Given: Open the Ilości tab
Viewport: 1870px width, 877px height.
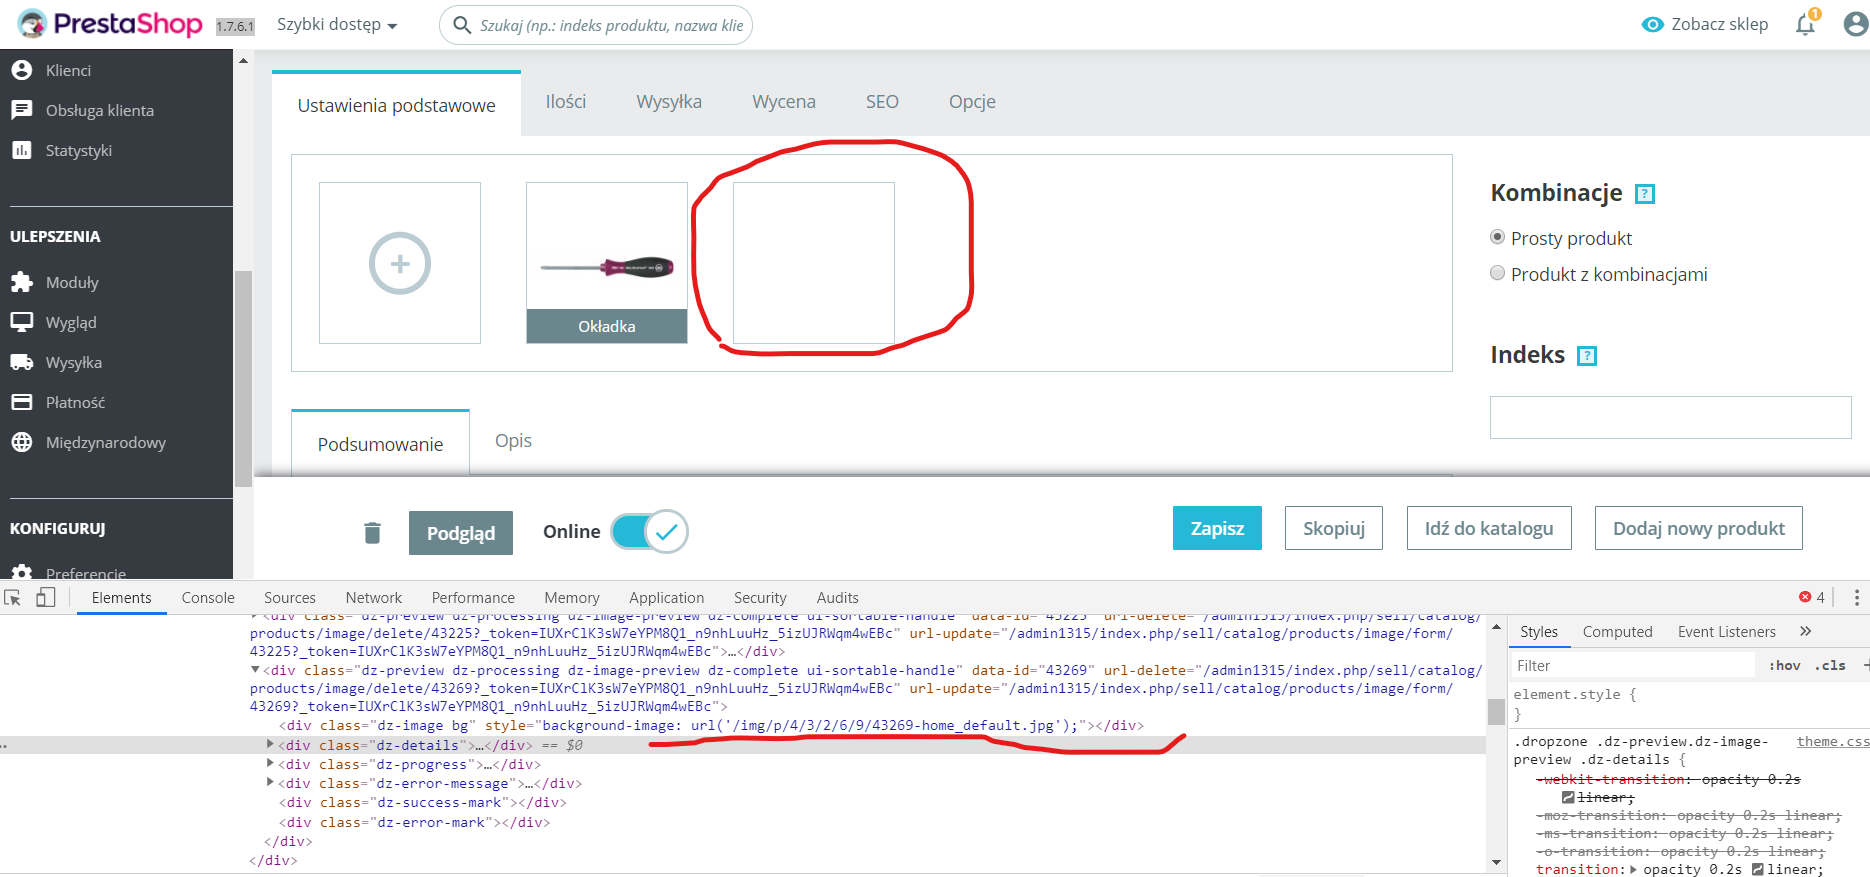Looking at the screenshot, I should pos(566,102).
